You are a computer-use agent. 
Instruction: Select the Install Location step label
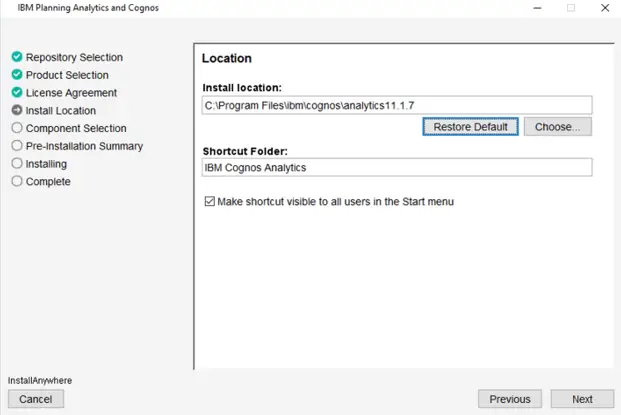coord(61,110)
